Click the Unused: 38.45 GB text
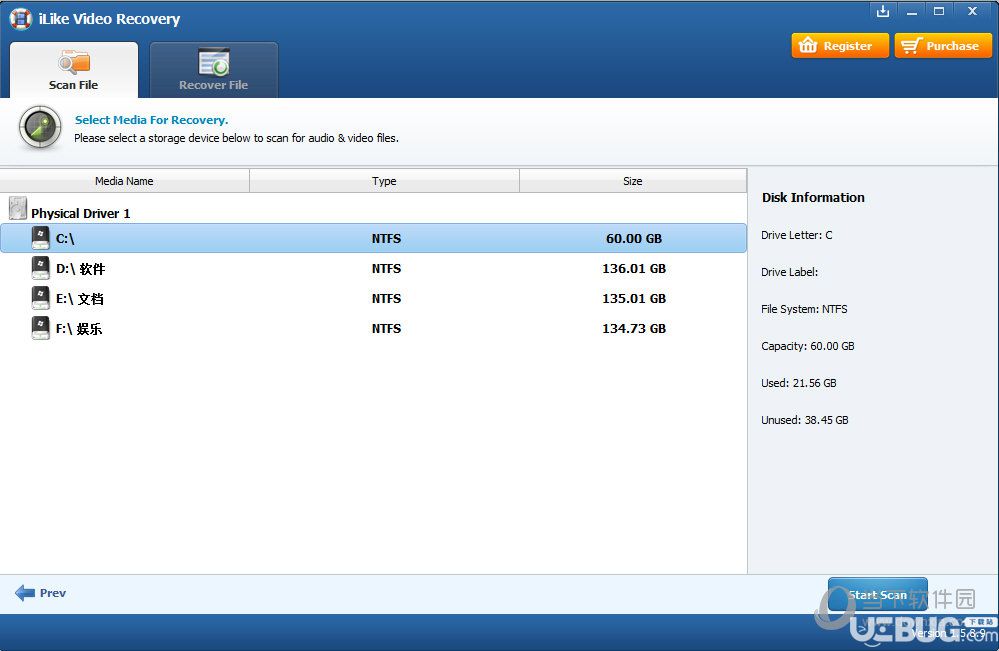Viewport: 999px width, 651px height. coord(804,420)
